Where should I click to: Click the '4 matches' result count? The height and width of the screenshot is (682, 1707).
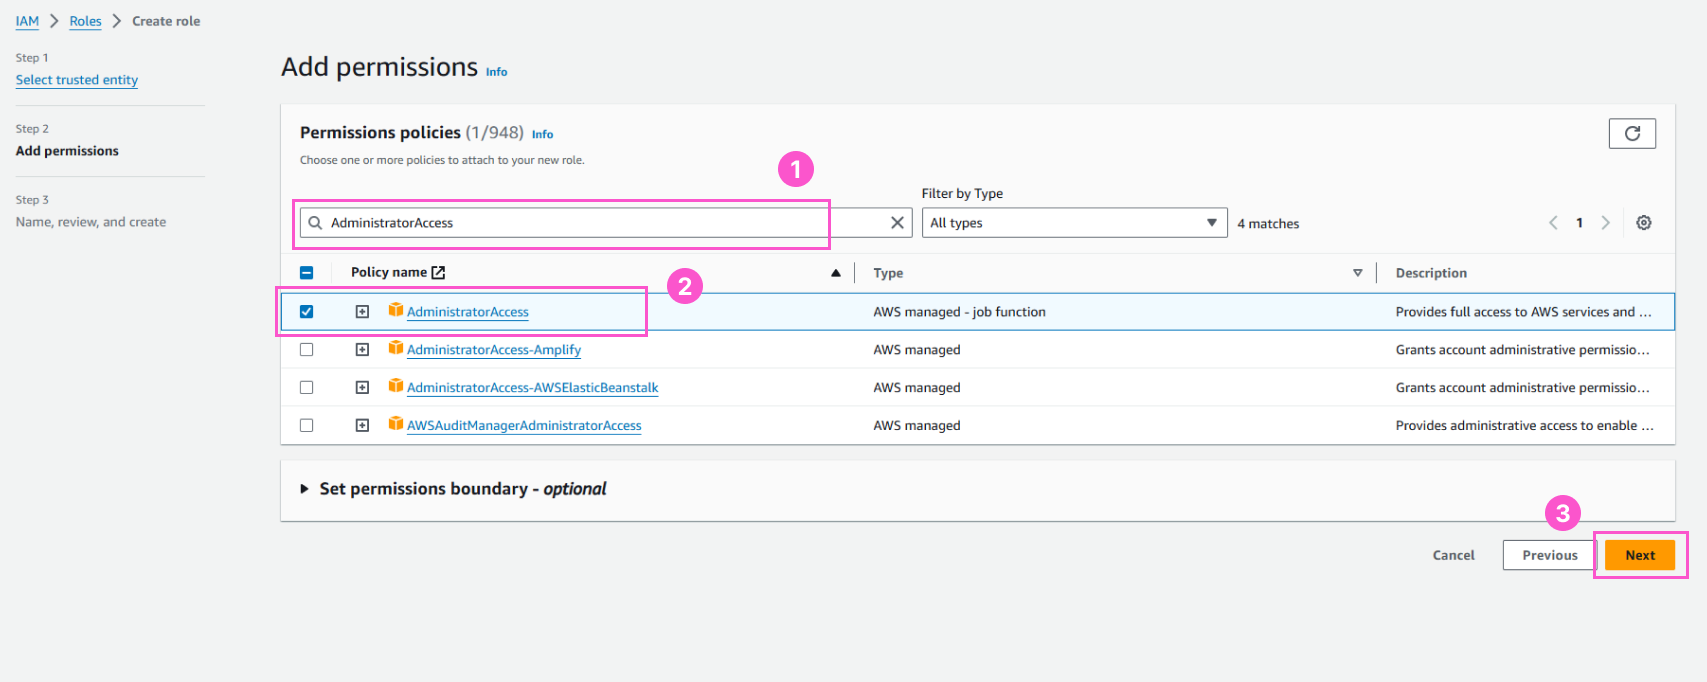coord(1268,224)
